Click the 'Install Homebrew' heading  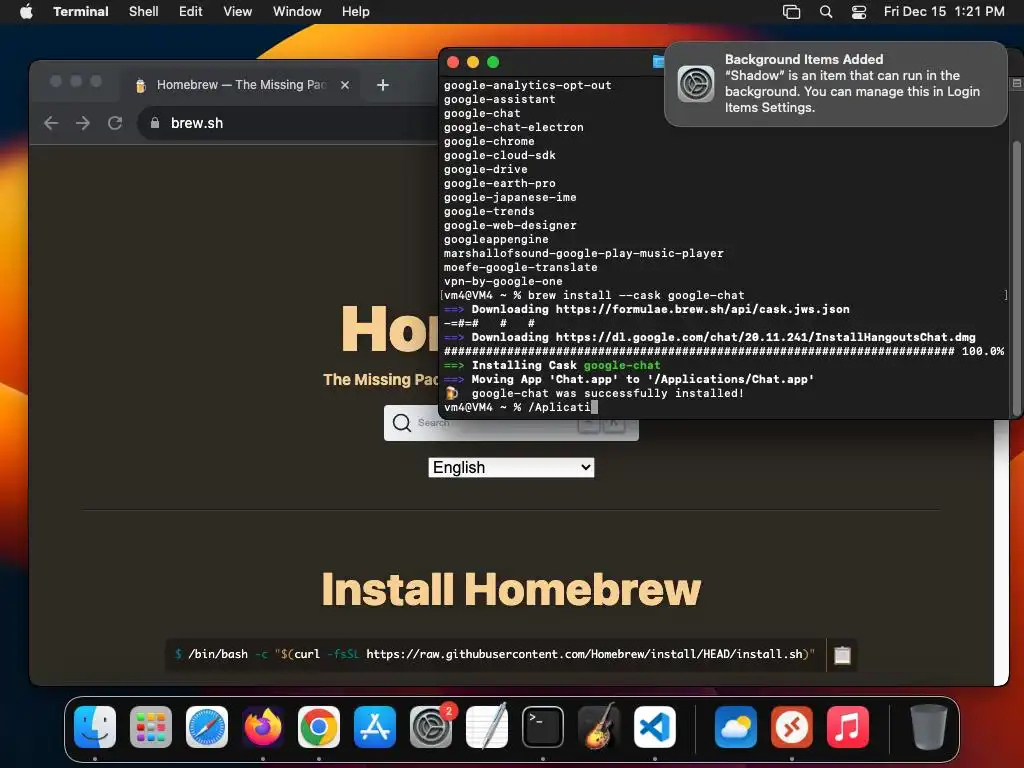click(x=511, y=589)
